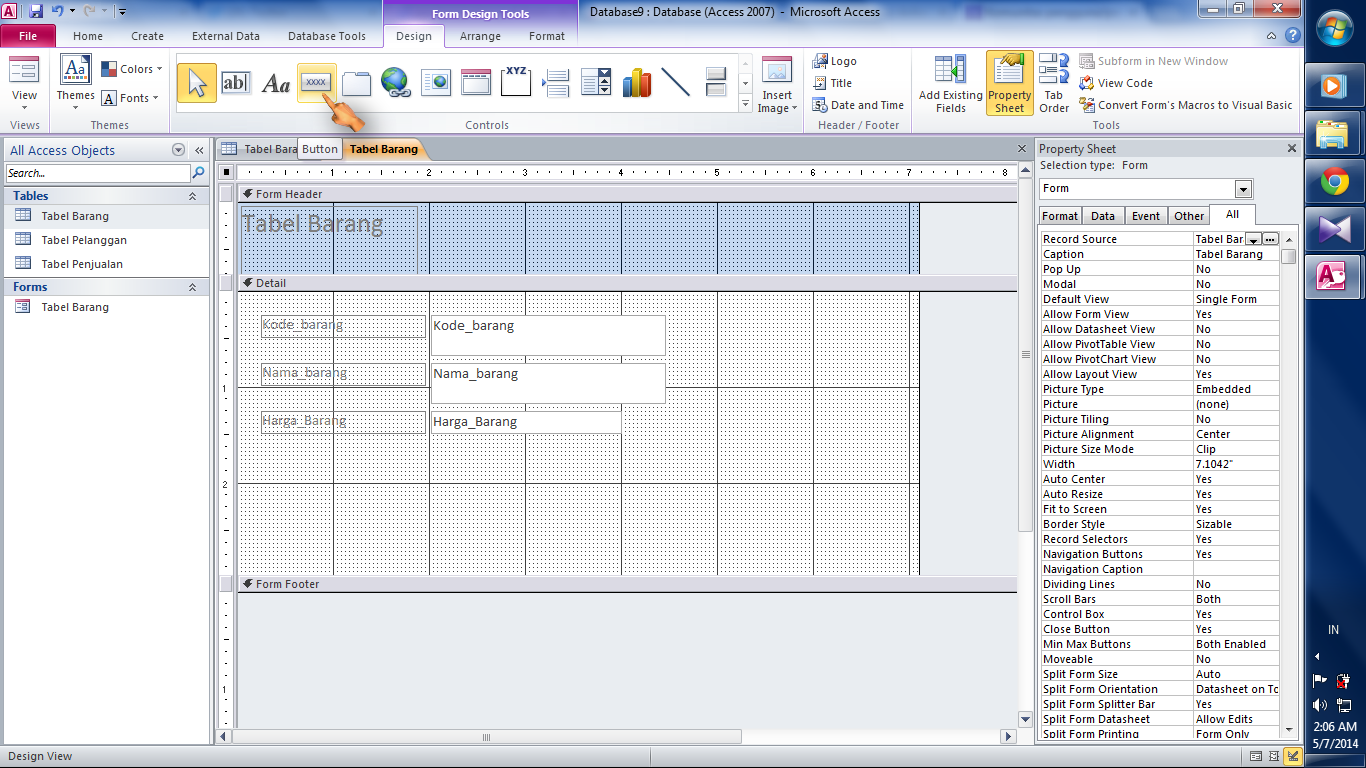The height and width of the screenshot is (768, 1366).
Task: Click Undo in Quick Access Toolbar
Action: (57, 11)
